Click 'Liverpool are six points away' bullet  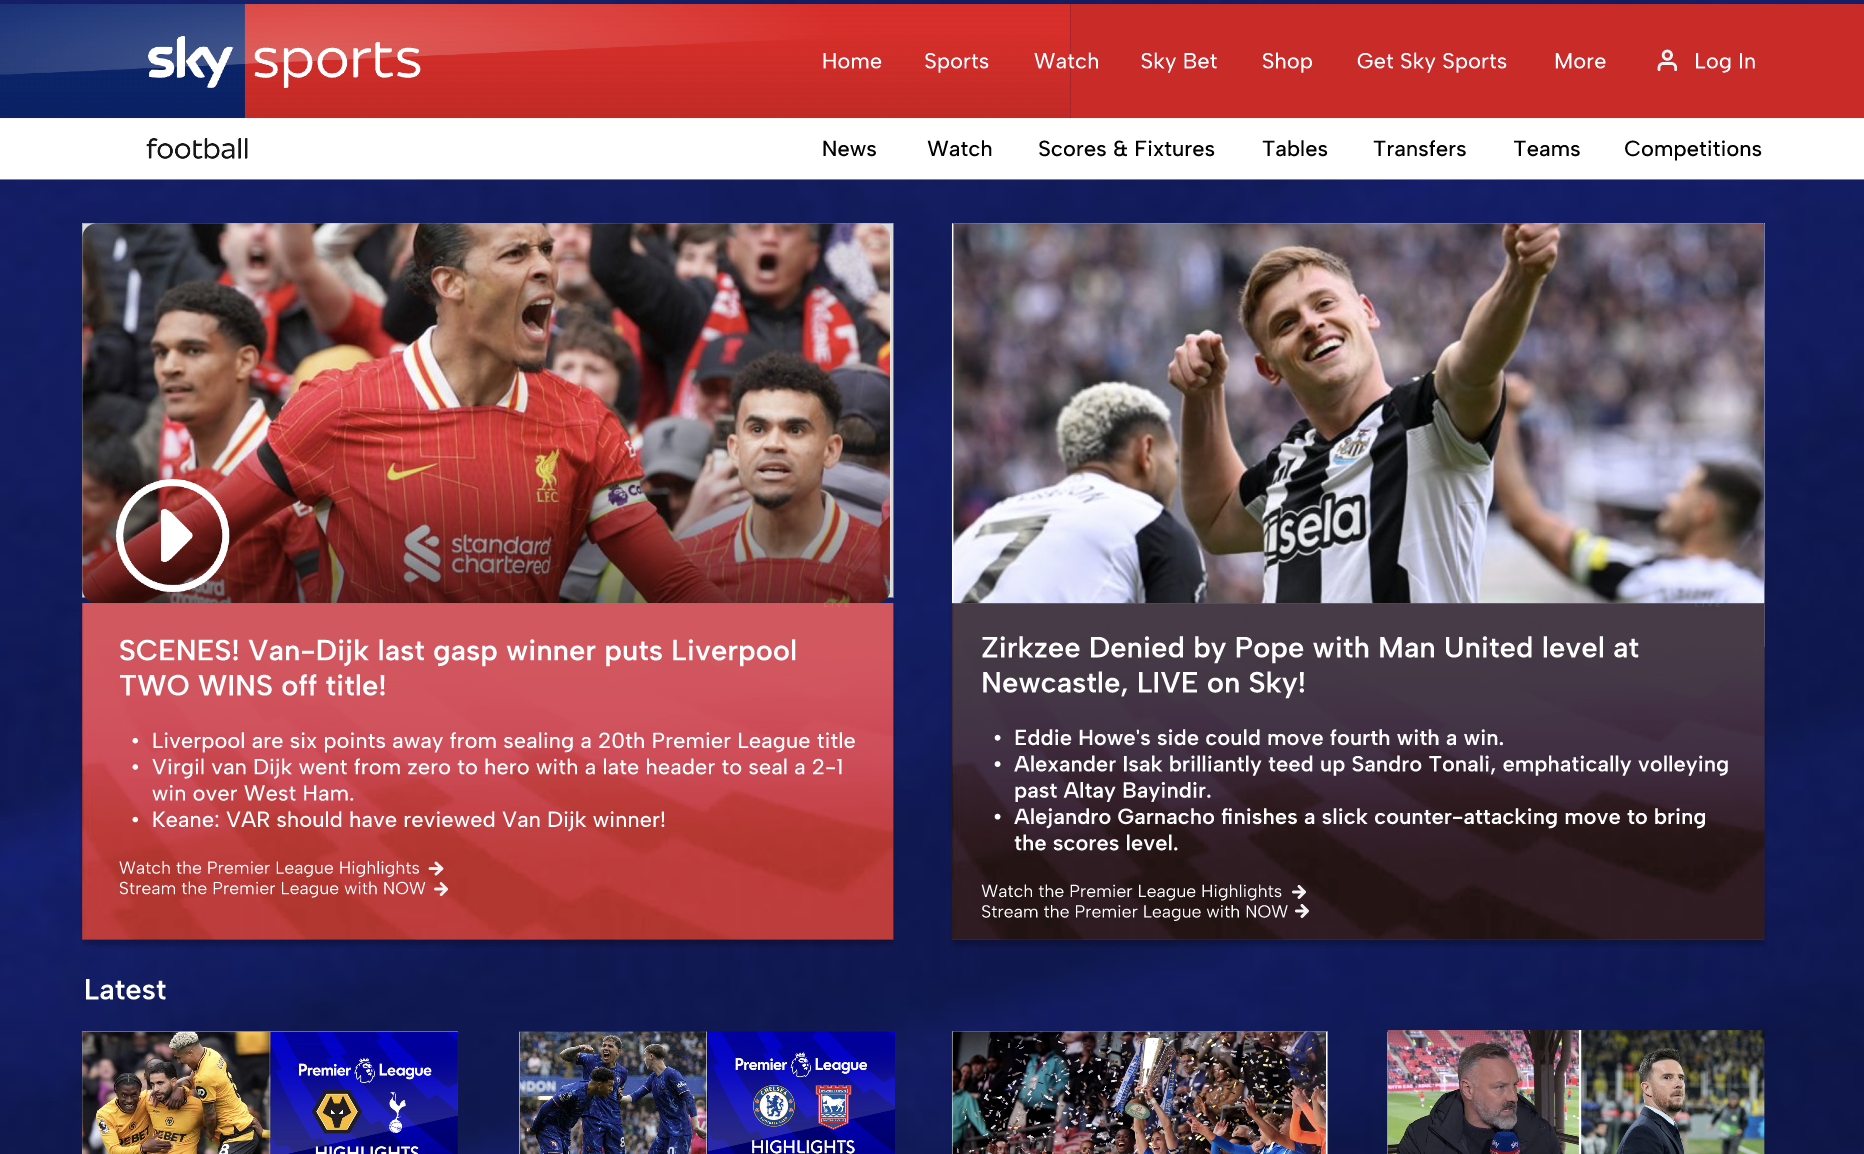[x=503, y=741]
